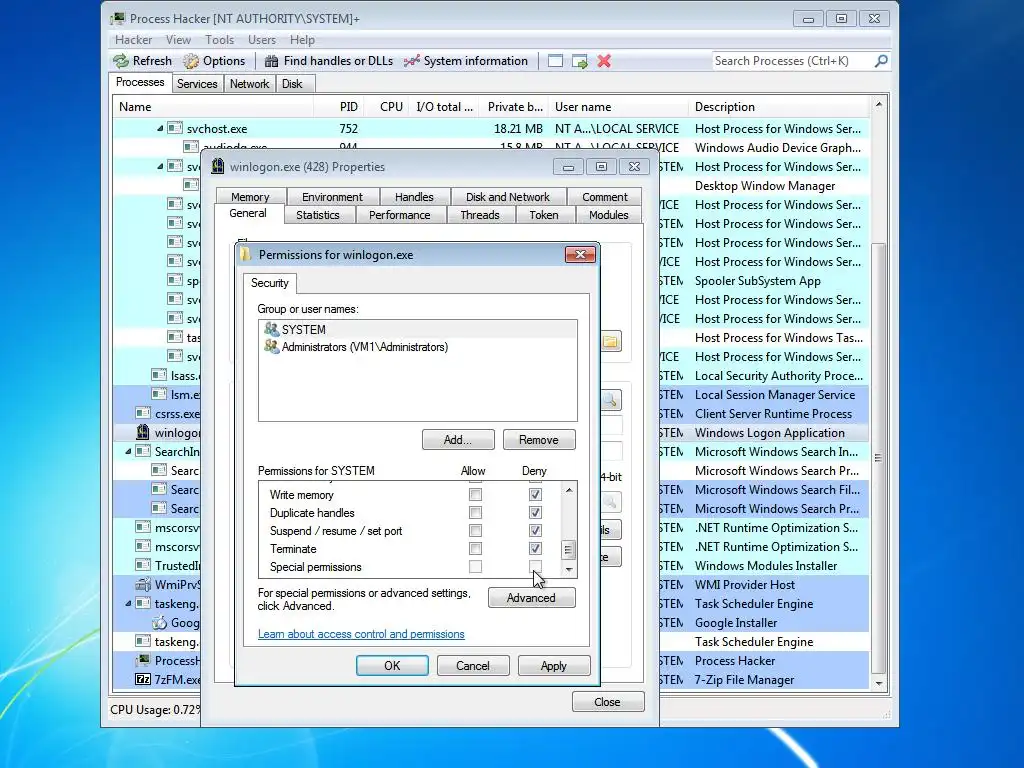Open Advanced permission settings

coord(532,598)
